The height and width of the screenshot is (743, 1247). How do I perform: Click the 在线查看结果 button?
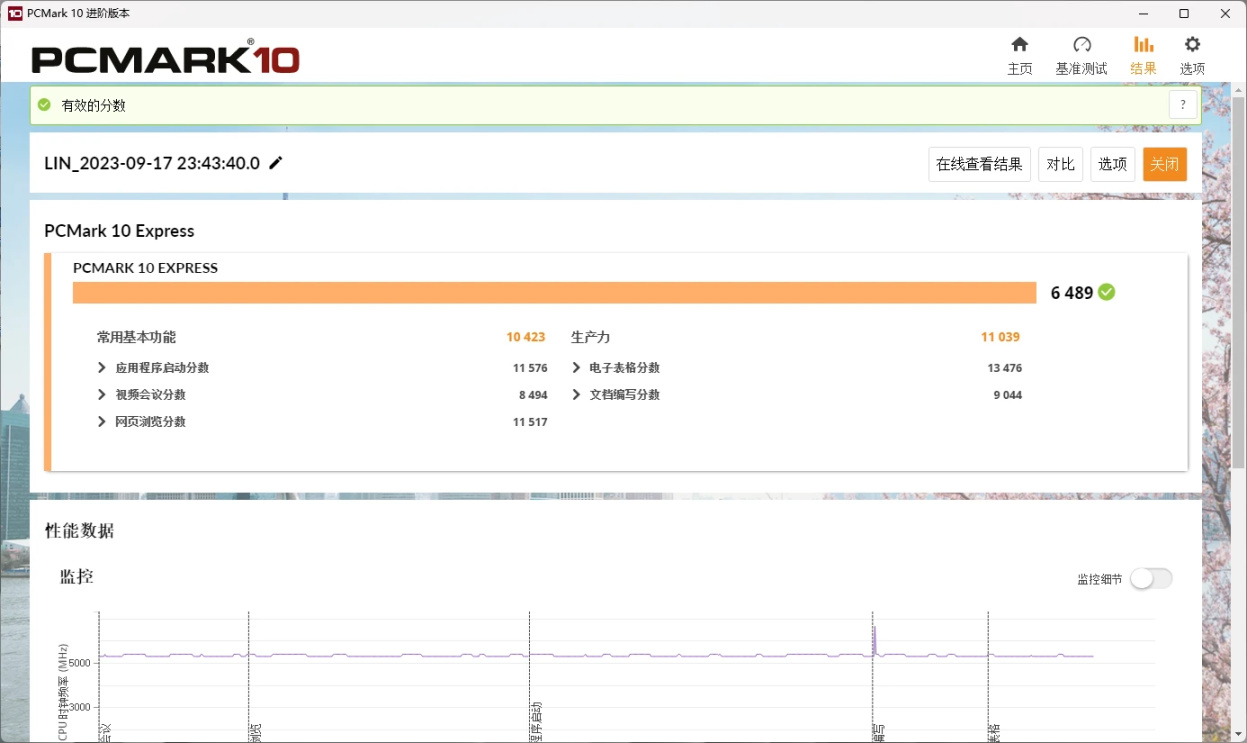tap(979, 164)
